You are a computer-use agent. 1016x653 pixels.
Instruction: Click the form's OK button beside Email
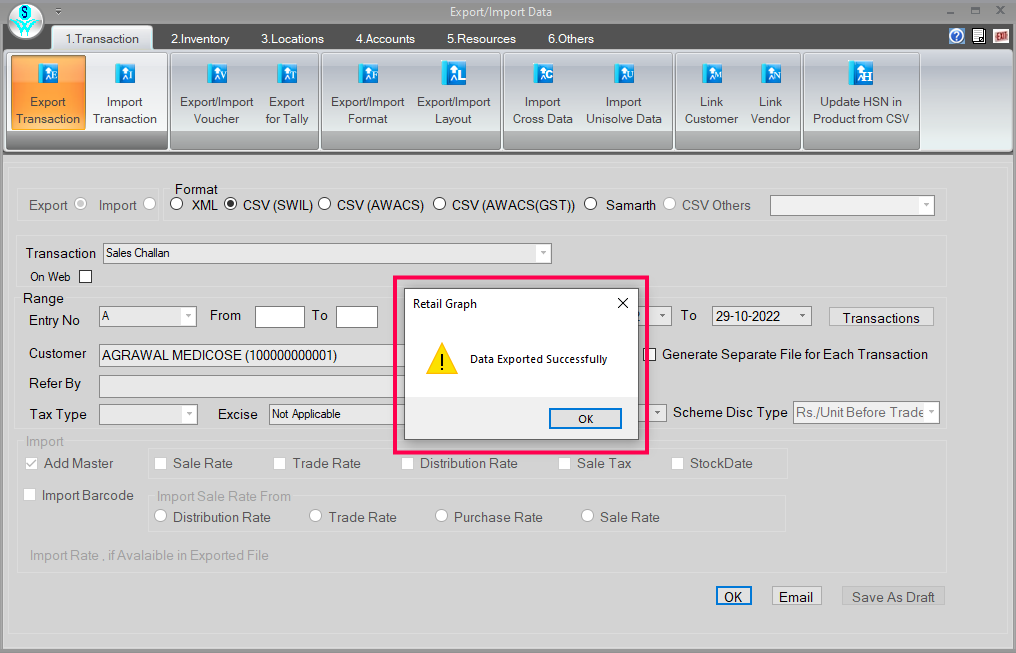pos(733,596)
